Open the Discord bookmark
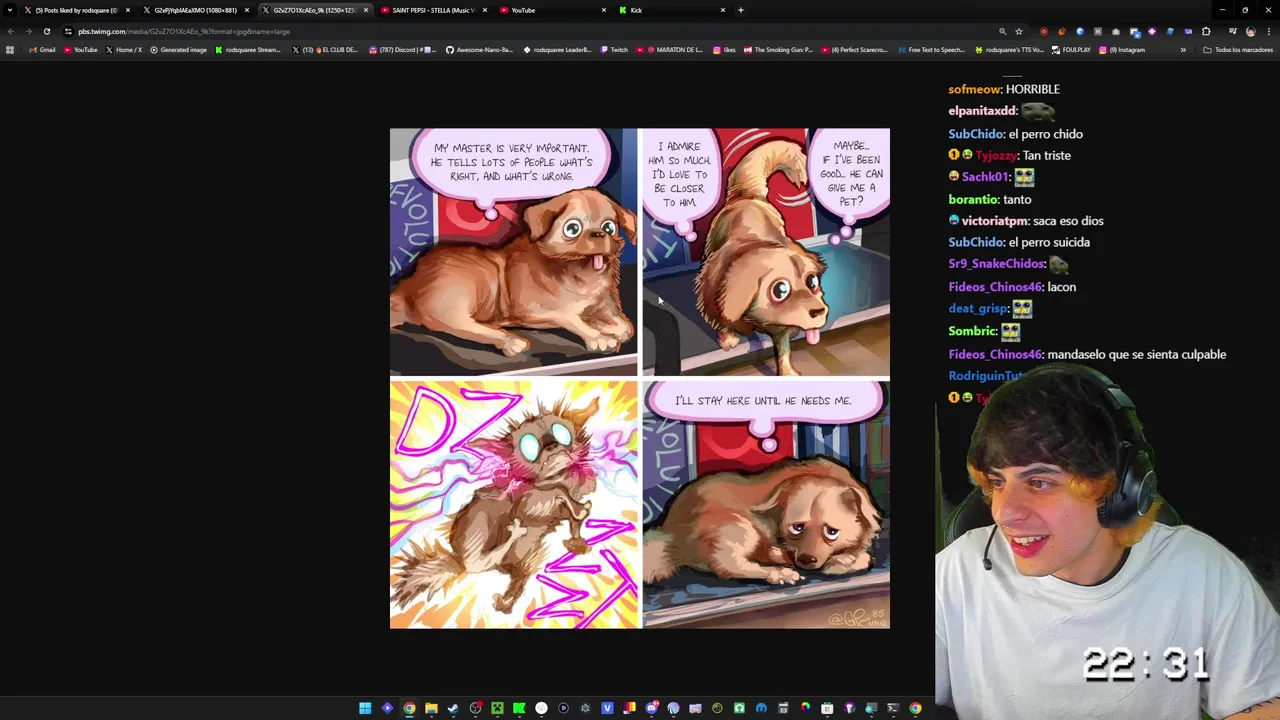Image resolution: width=1280 pixels, height=720 pixels. point(404,50)
